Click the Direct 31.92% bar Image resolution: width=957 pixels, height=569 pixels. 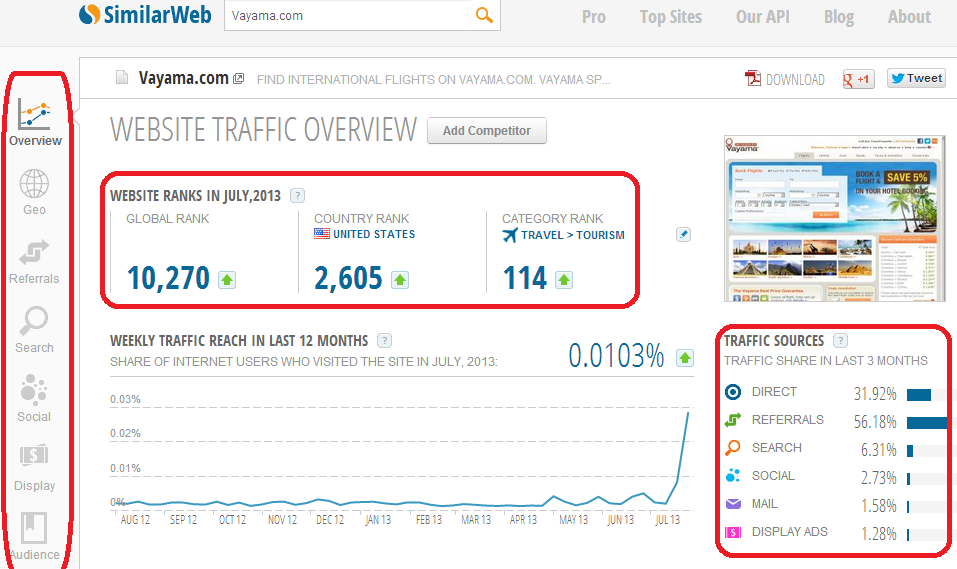click(919, 395)
